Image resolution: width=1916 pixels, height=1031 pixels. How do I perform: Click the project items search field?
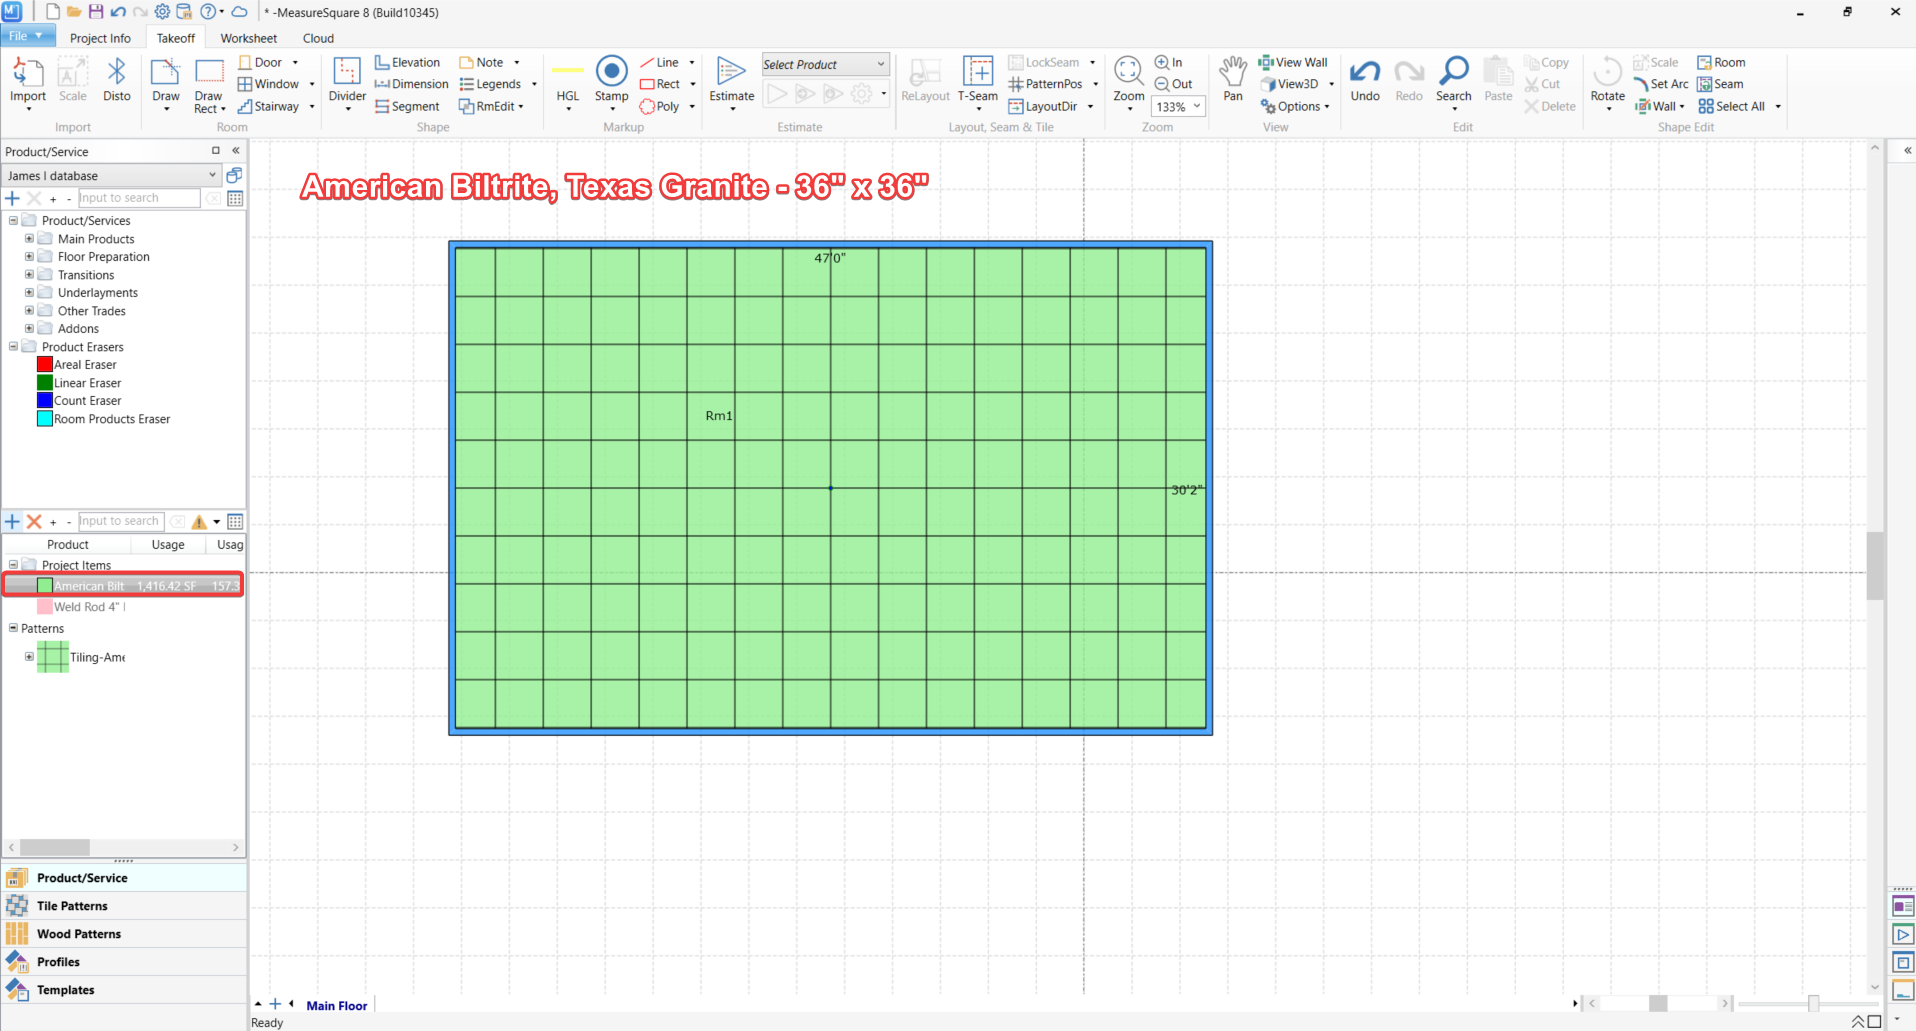pyautogui.click(x=121, y=521)
